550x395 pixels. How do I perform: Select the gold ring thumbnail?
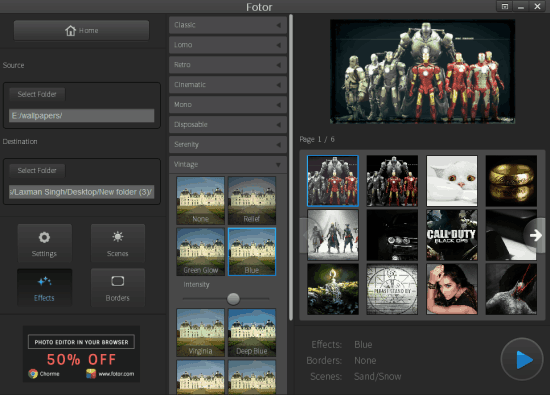[x=511, y=181]
